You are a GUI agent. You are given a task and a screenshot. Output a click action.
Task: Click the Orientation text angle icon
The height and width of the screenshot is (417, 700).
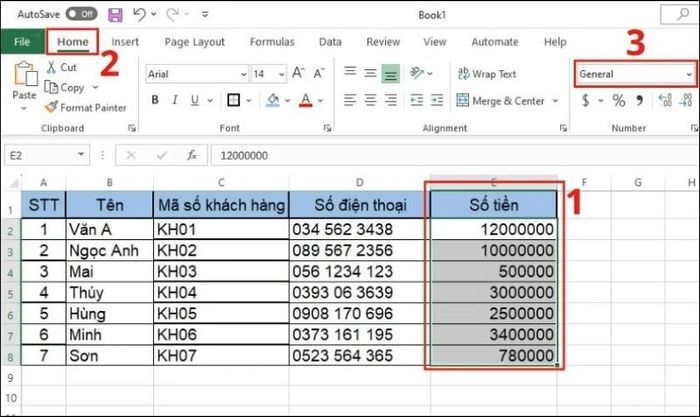pyautogui.click(x=417, y=73)
